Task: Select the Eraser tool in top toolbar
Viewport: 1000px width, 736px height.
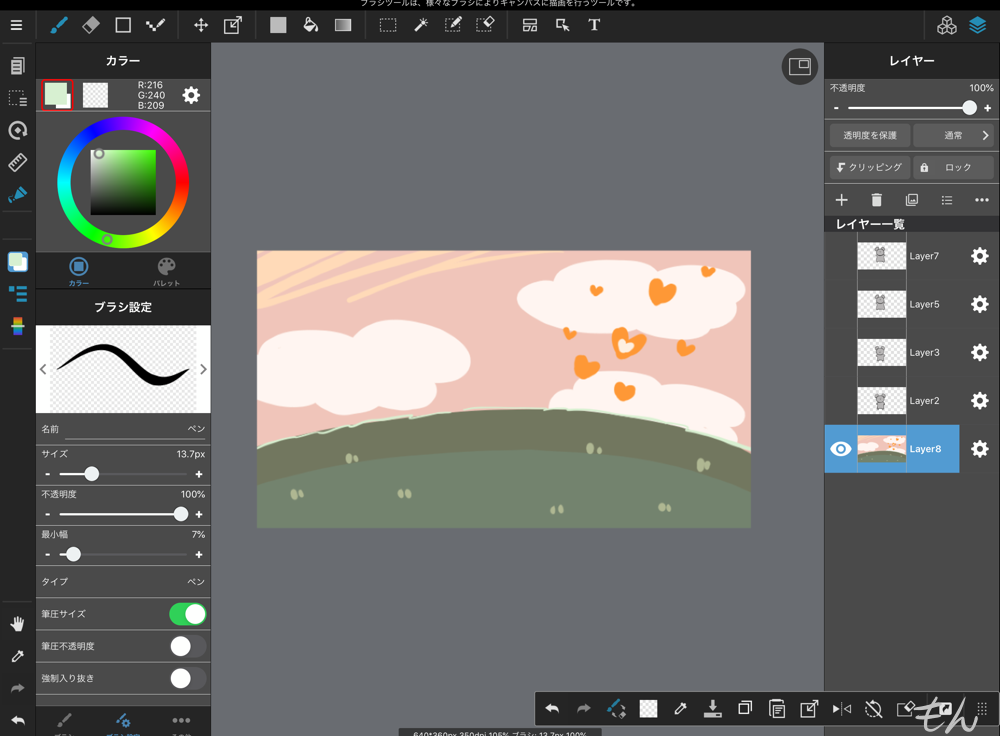Action: [90, 25]
